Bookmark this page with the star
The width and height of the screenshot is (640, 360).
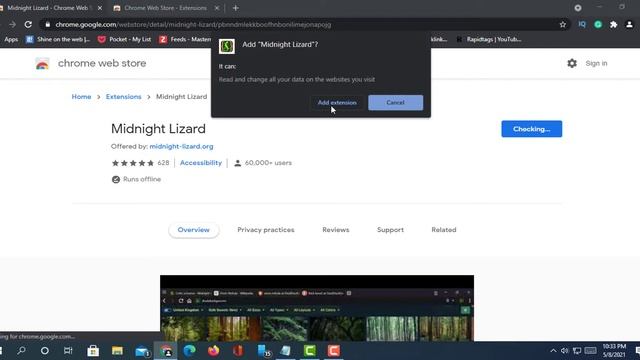(x=562, y=24)
